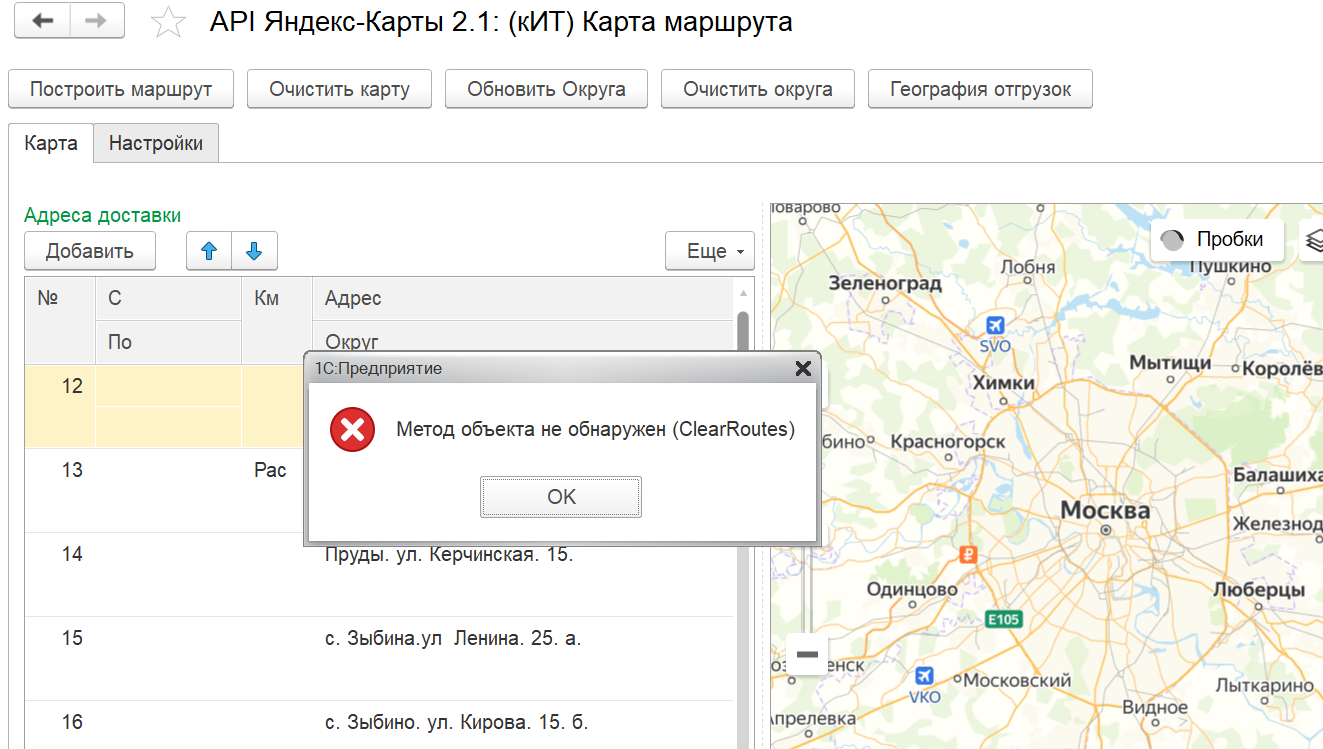Toggle Пробки traffic display on map

pyautogui.click(x=1217, y=240)
